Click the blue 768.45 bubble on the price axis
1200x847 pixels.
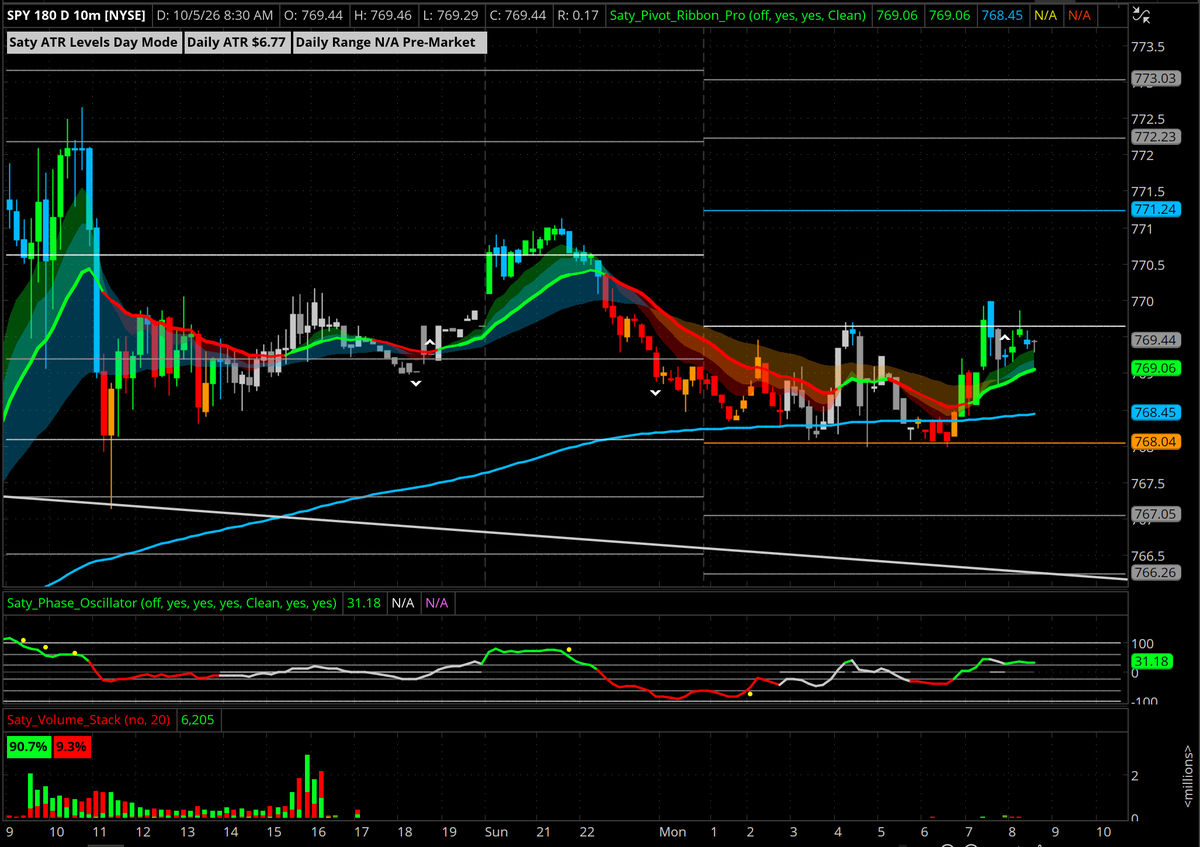pos(1154,412)
